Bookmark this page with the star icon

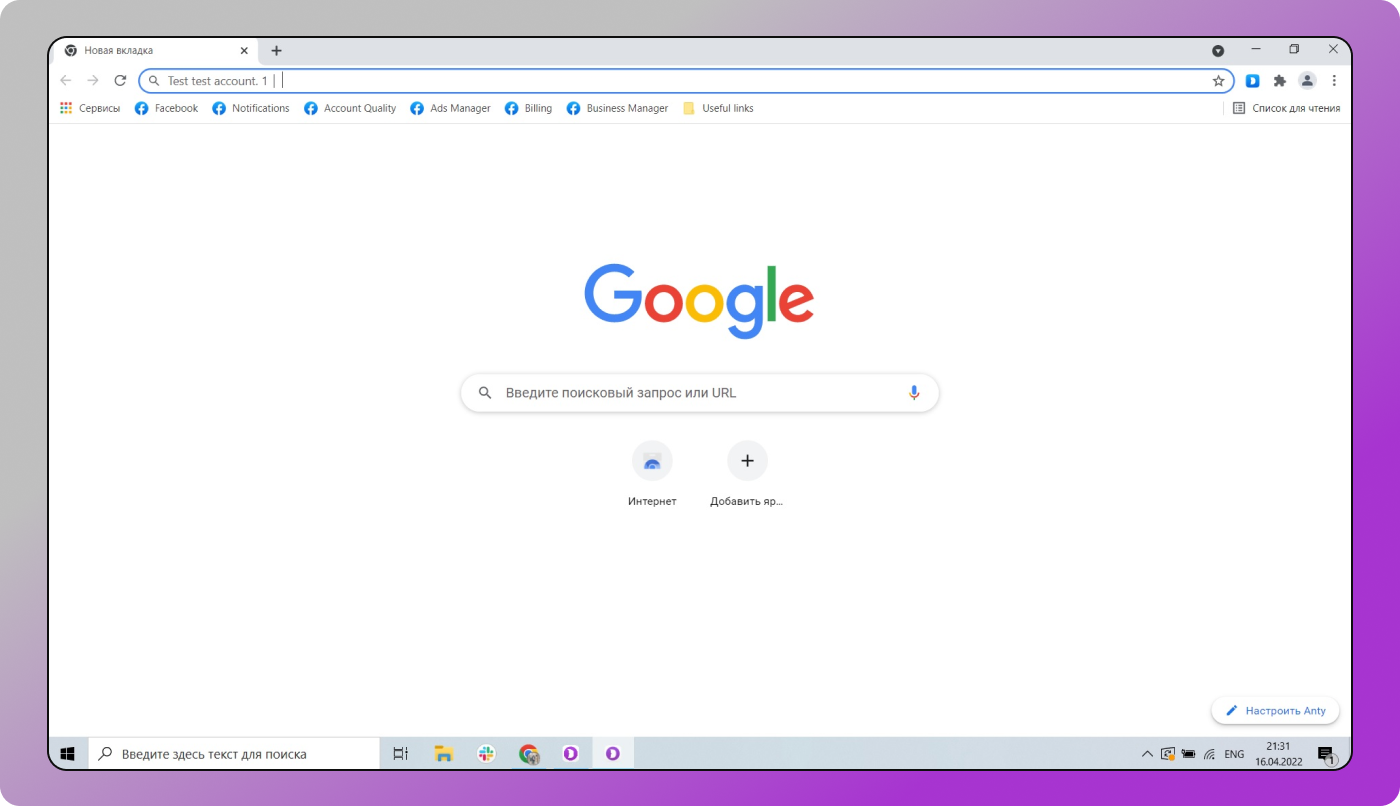click(1218, 81)
